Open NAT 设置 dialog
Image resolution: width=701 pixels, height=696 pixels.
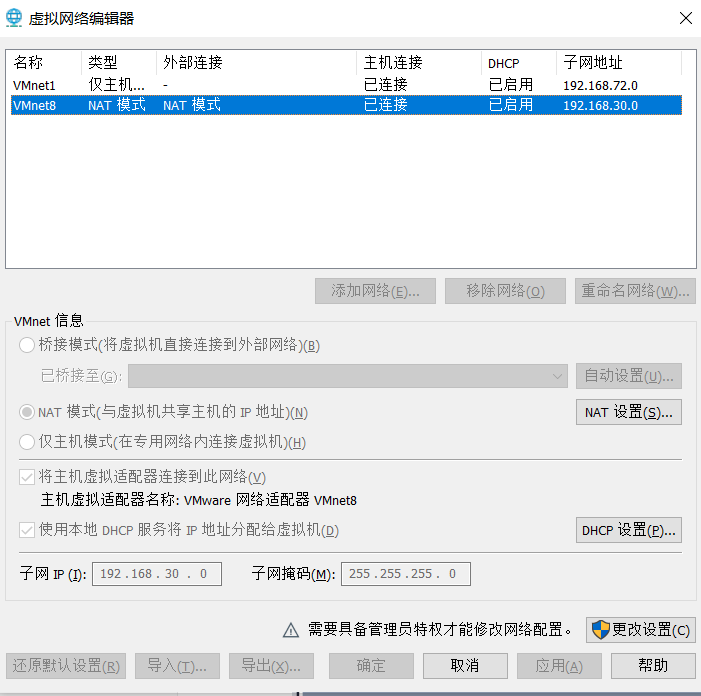pos(629,412)
